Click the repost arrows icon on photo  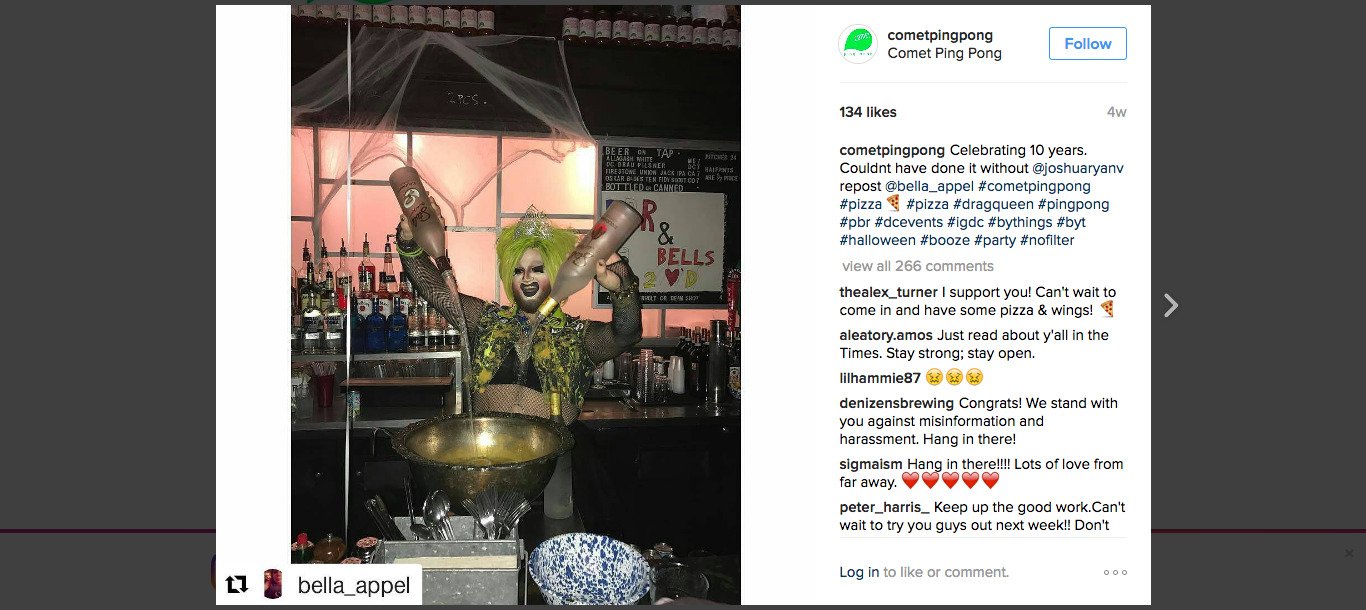point(237,585)
